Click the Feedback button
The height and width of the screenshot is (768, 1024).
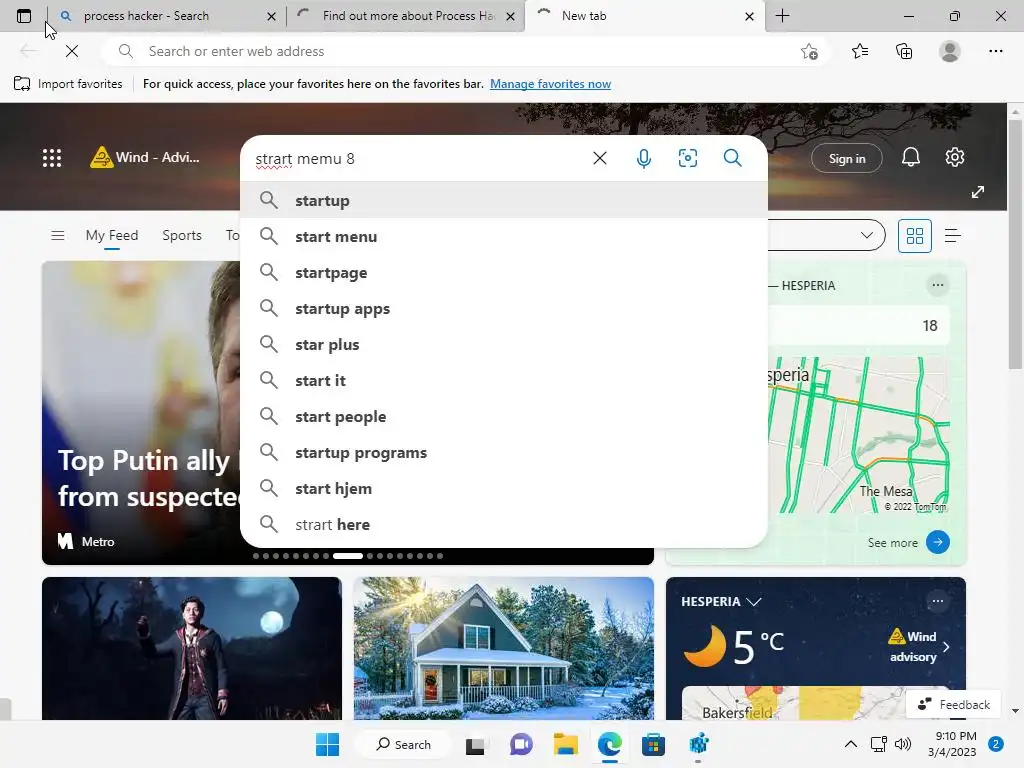pos(953,704)
